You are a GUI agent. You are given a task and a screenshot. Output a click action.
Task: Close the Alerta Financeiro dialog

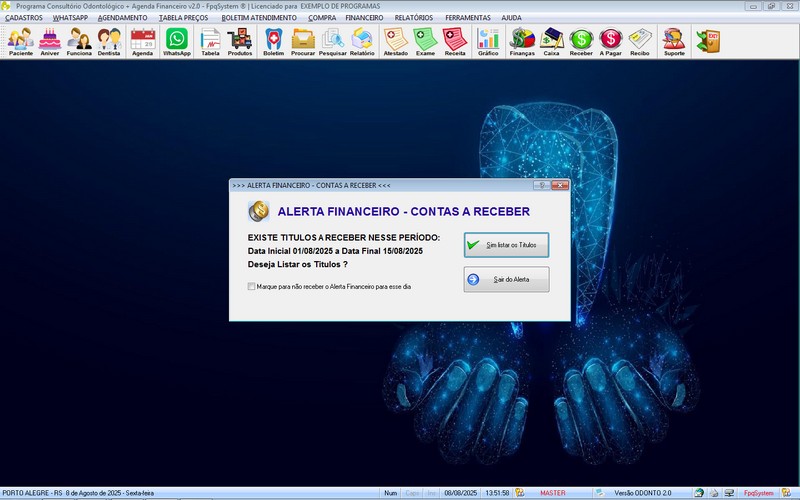(x=560, y=185)
